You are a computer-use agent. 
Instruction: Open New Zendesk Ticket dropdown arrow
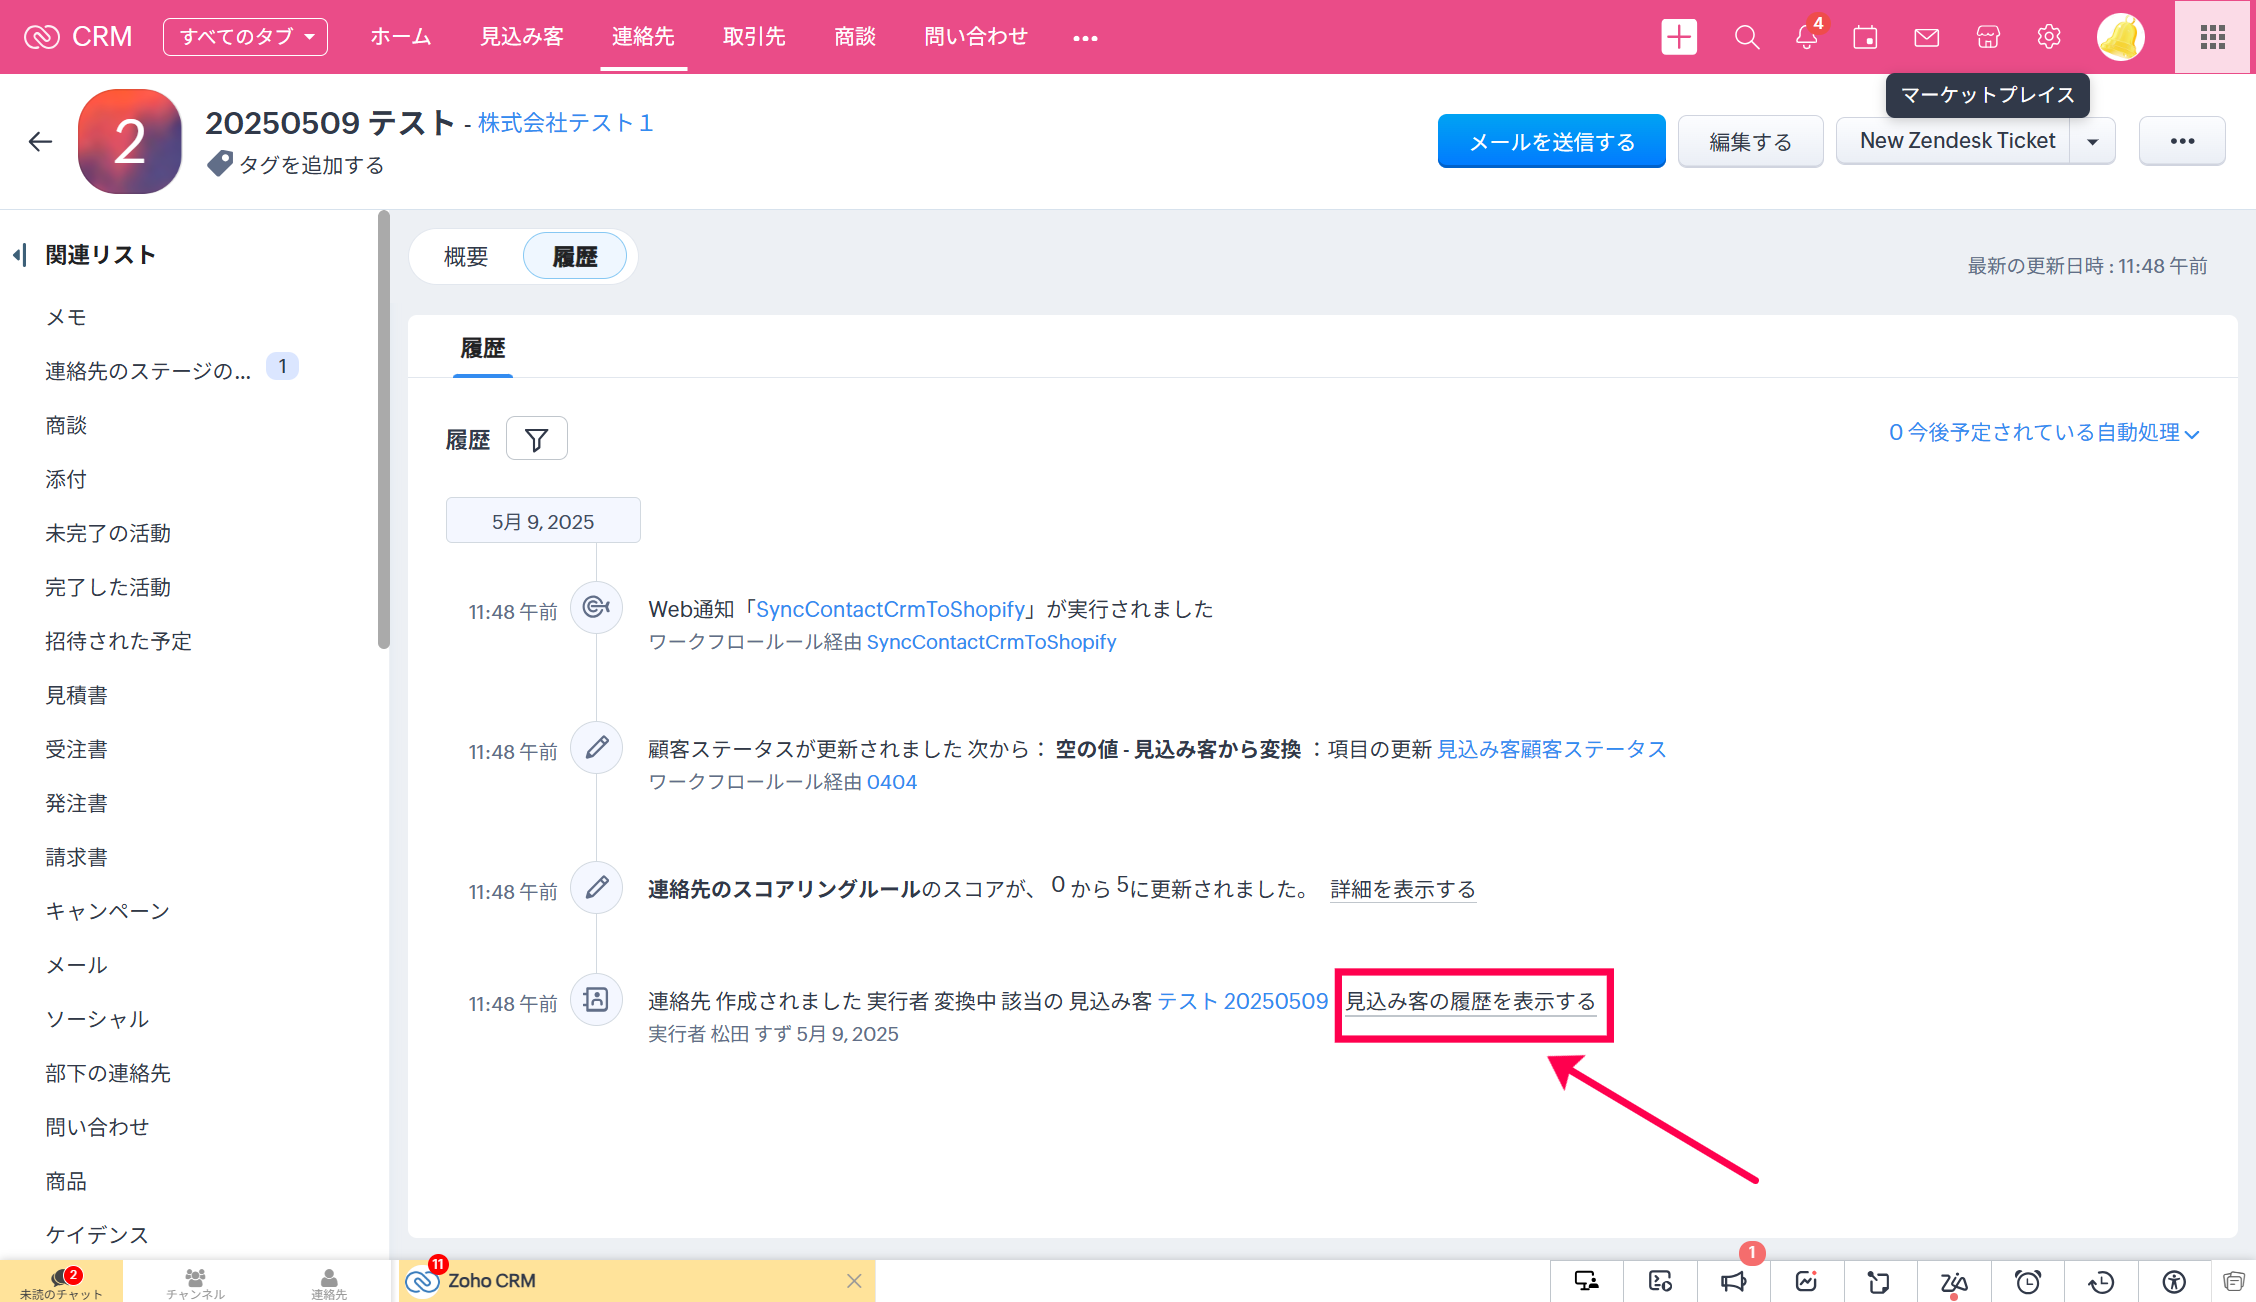pyautogui.click(x=2093, y=142)
